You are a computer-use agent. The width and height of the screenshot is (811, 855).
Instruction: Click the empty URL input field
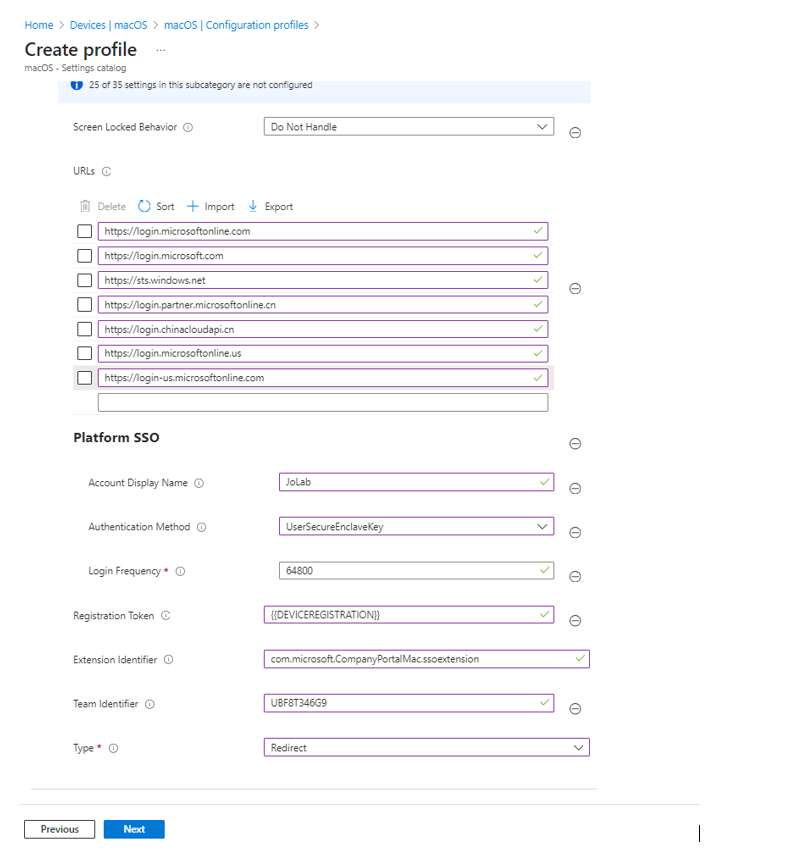322,403
